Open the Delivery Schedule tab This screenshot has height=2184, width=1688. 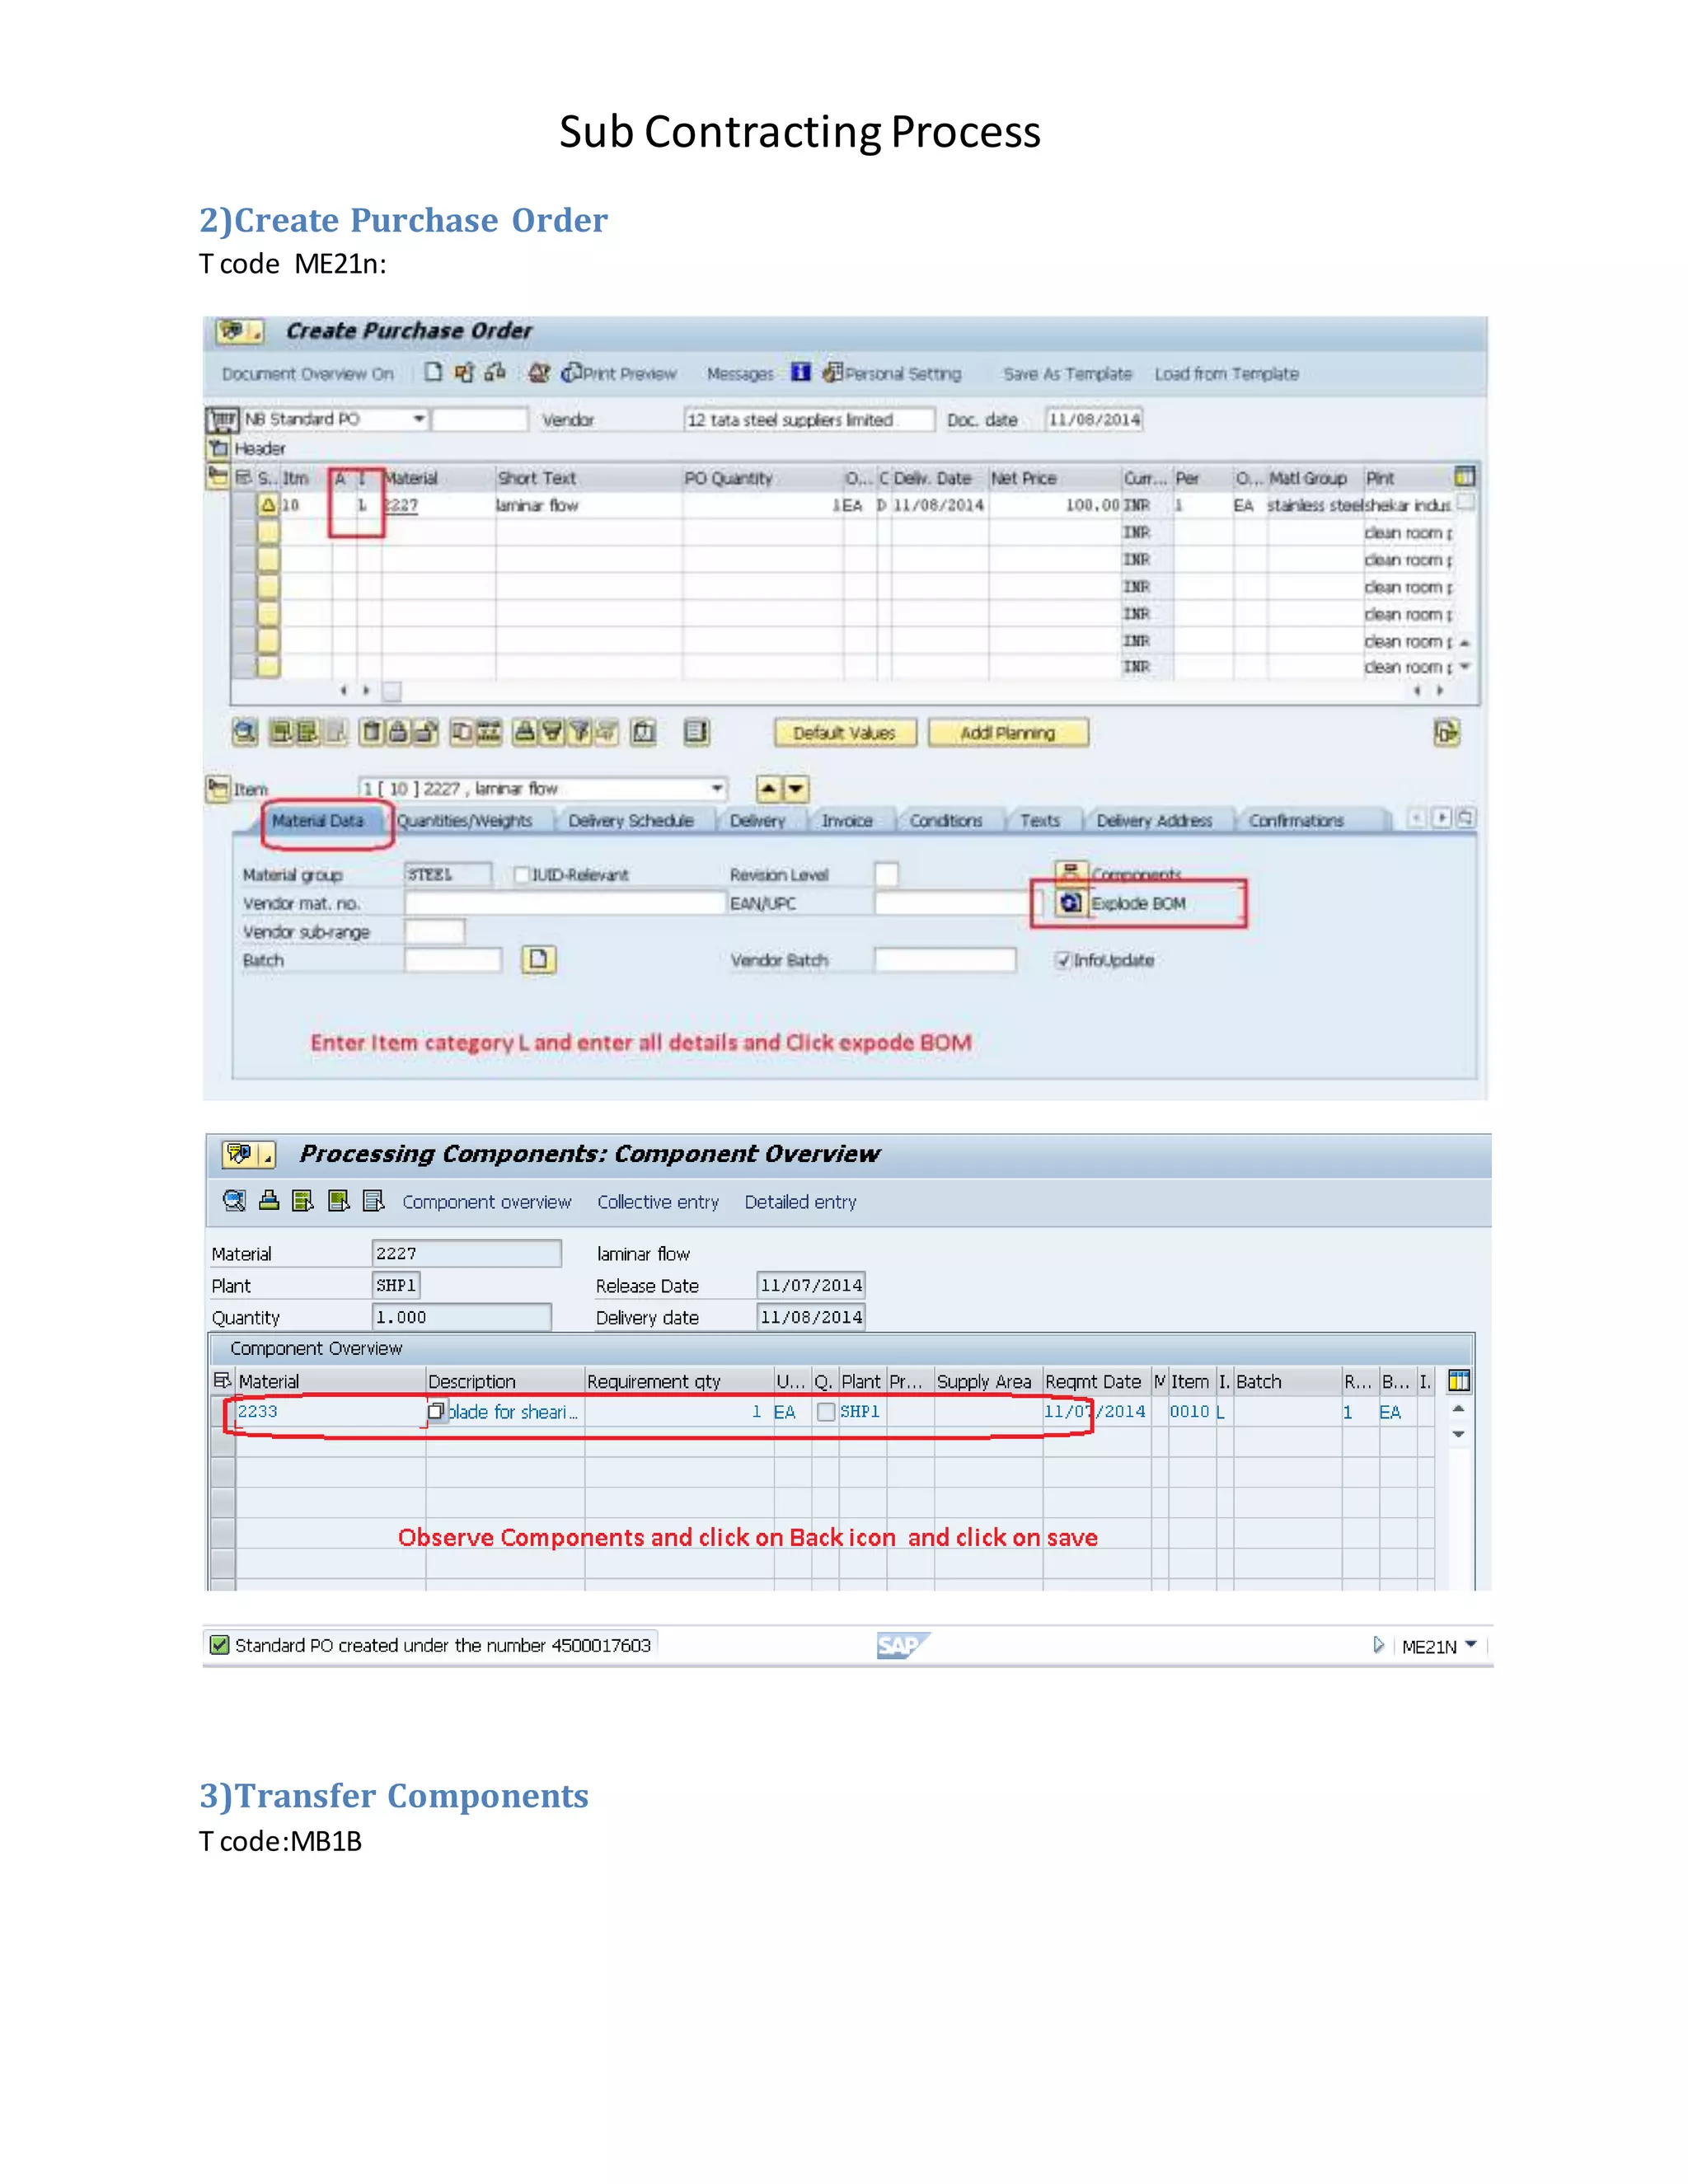click(x=631, y=821)
